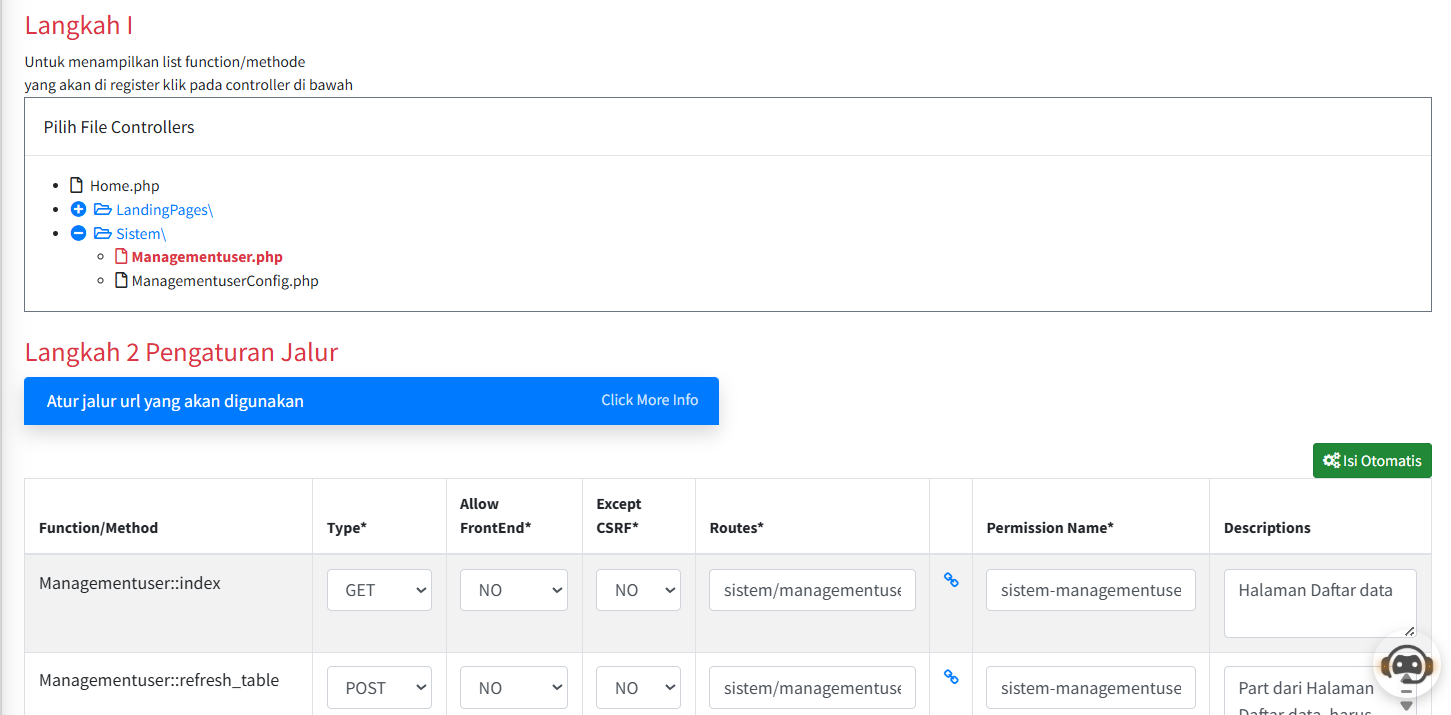Select ManagementuserConfig.php controller

[x=225, y=281]
